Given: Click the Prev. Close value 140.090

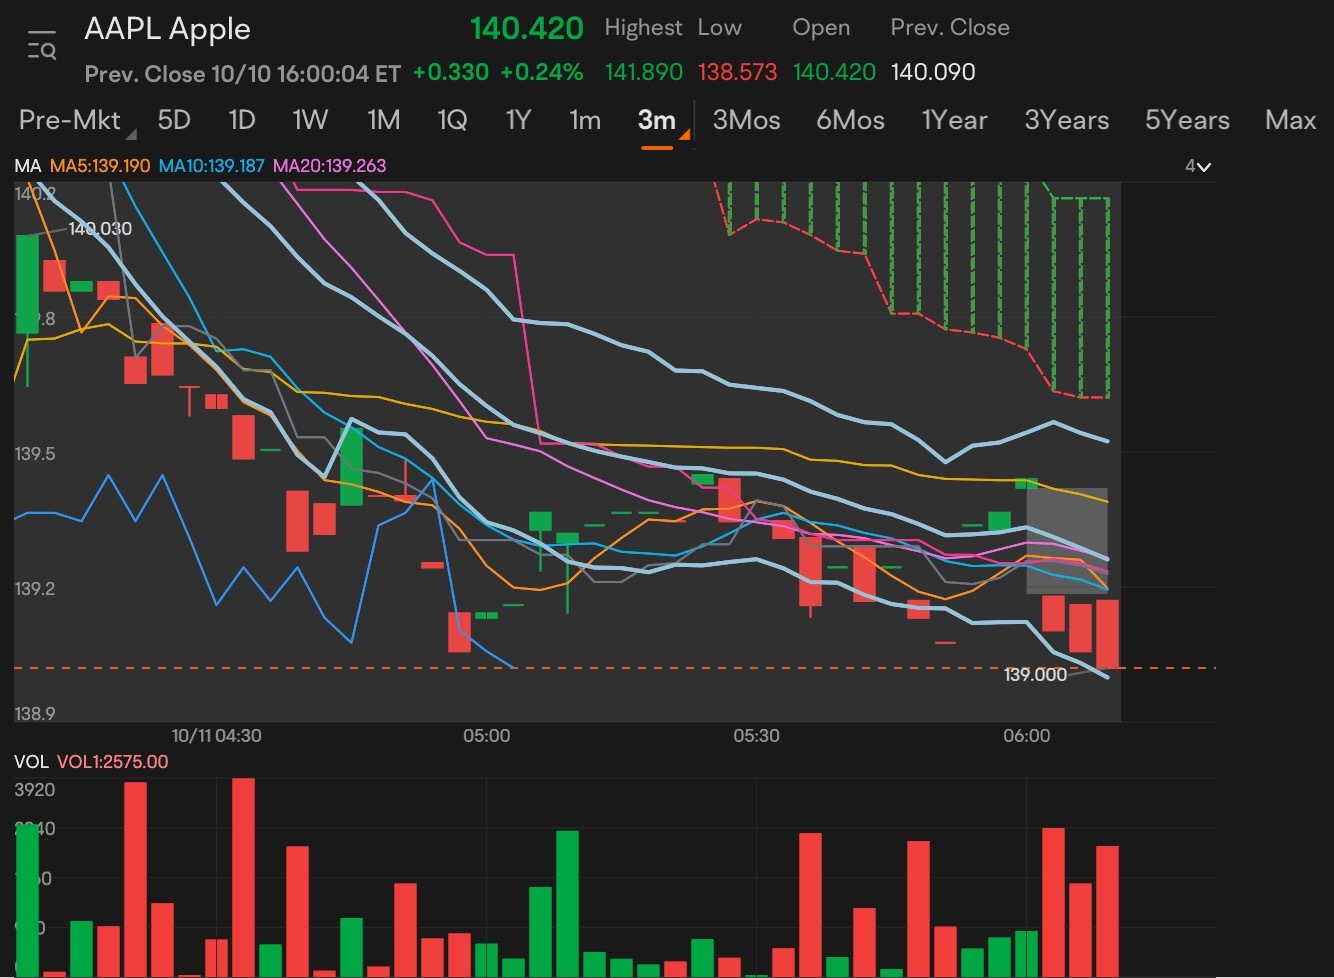Looking at the screenshot, I should pyautogui.click(x=933, y=72).
